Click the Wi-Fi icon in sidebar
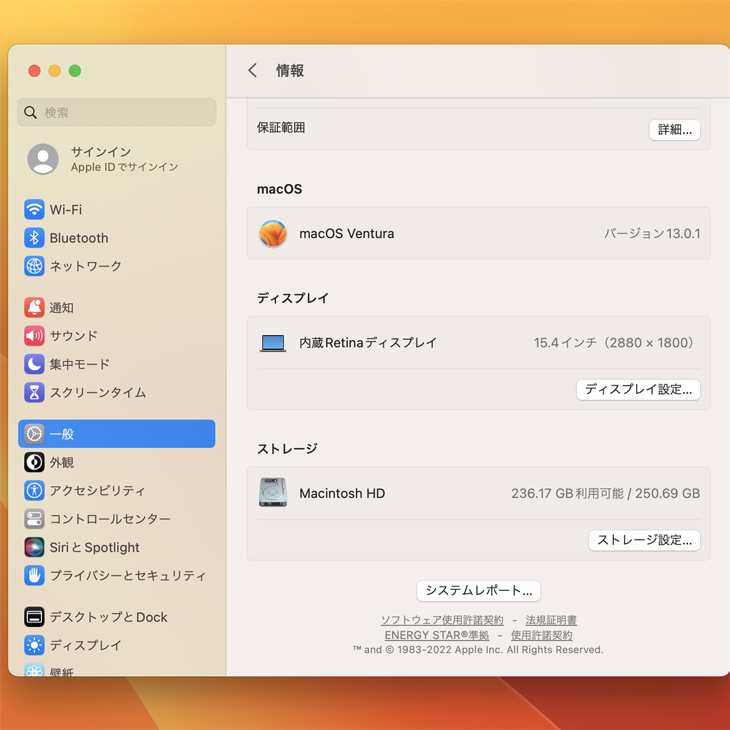The height and width of the screenshot is (730, 730). 34,210
